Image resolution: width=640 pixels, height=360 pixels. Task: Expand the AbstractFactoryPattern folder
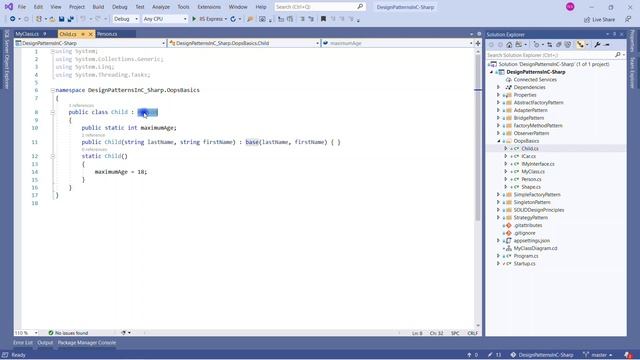(498, 102)
